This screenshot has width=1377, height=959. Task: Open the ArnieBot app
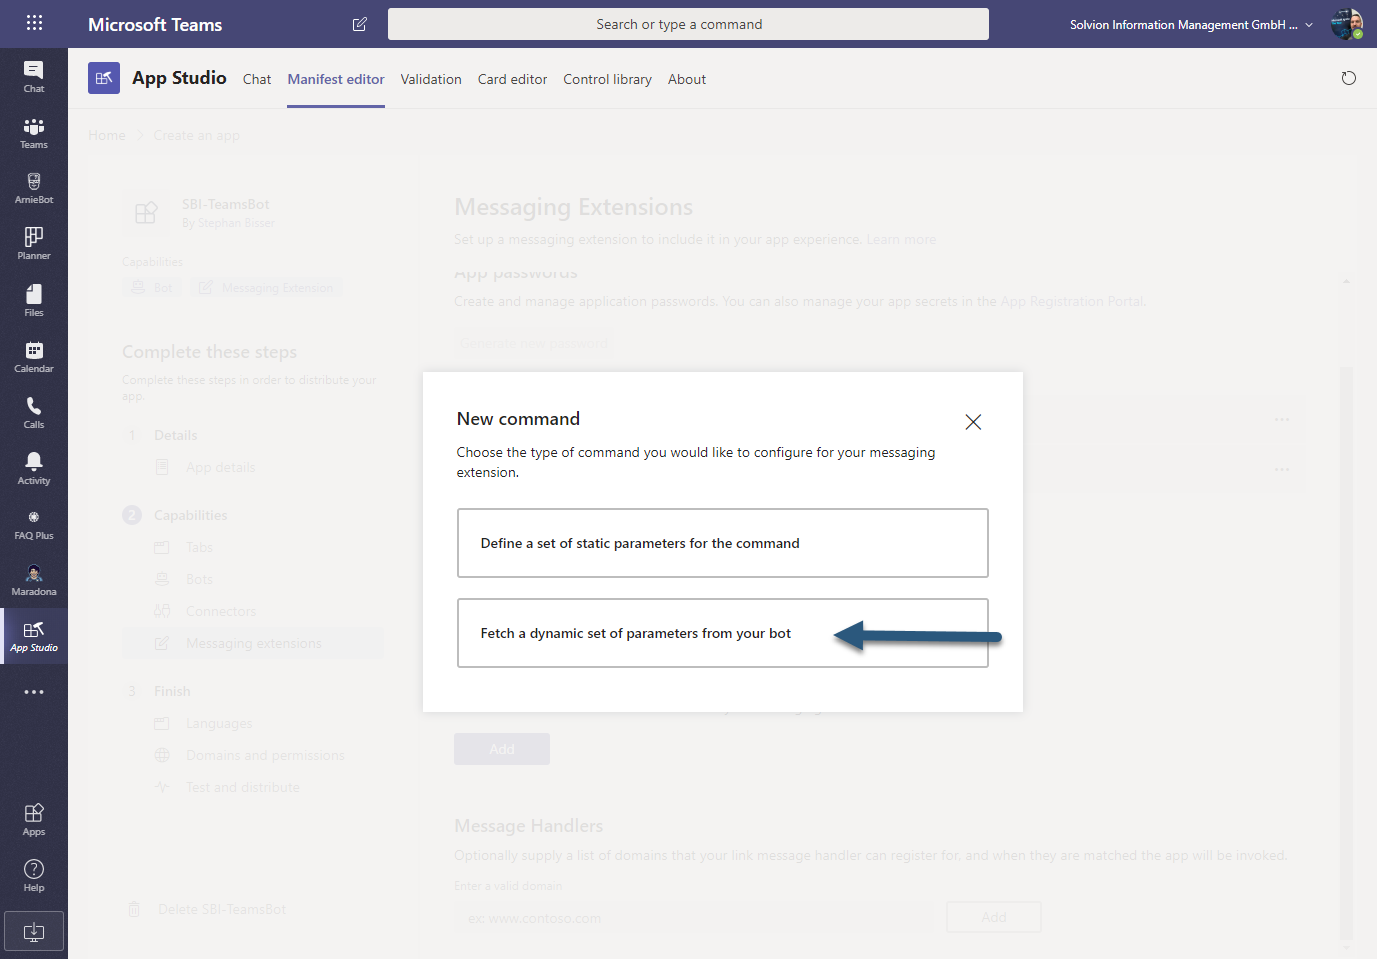pos(34,188)
